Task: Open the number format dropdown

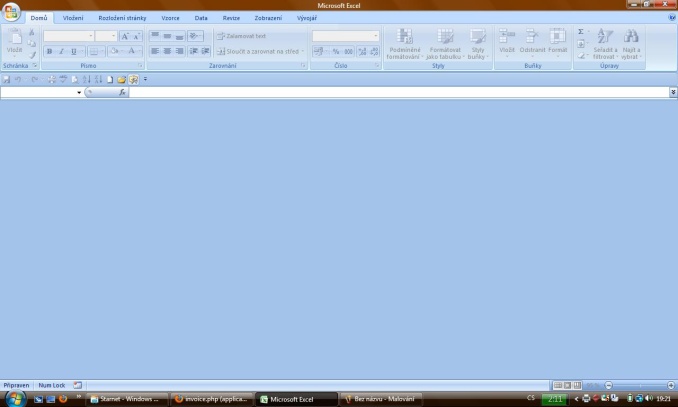Action: pos(375,36)
